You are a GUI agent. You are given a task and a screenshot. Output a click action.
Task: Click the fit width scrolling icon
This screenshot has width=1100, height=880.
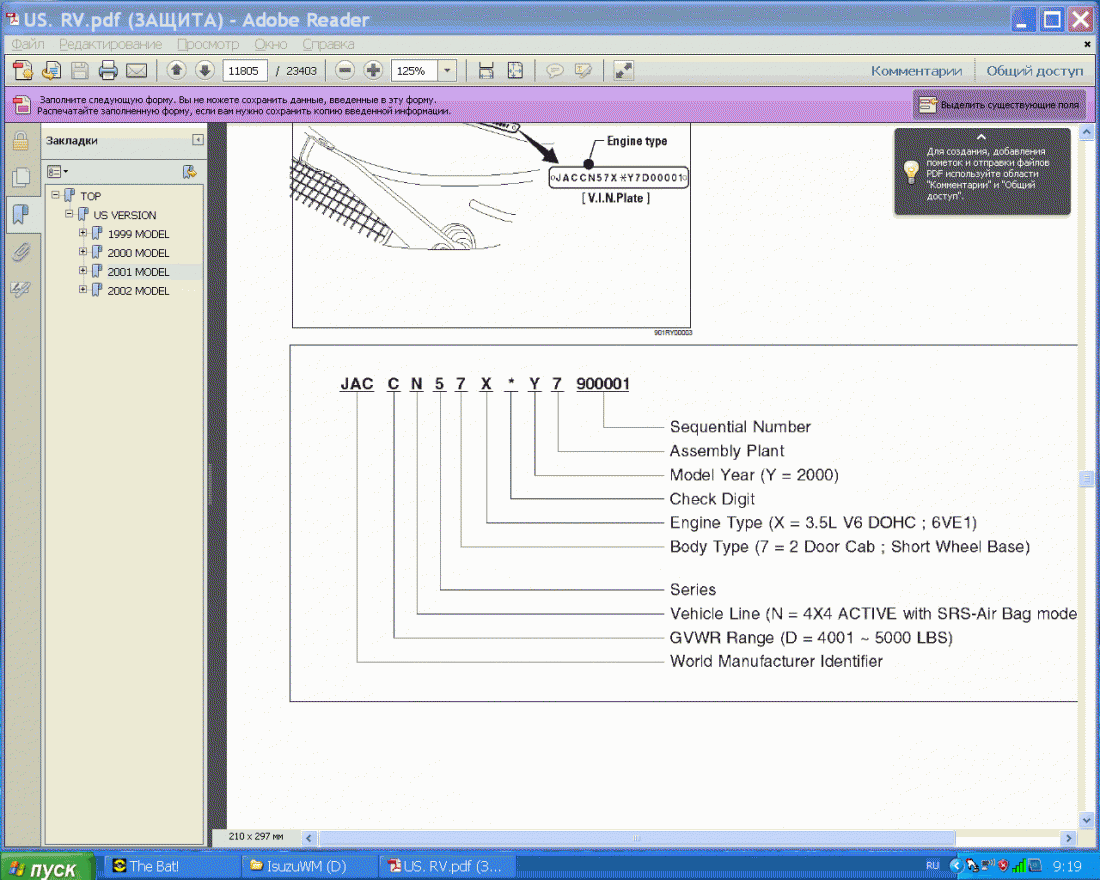pyautogui.click(x=485, y=70)
